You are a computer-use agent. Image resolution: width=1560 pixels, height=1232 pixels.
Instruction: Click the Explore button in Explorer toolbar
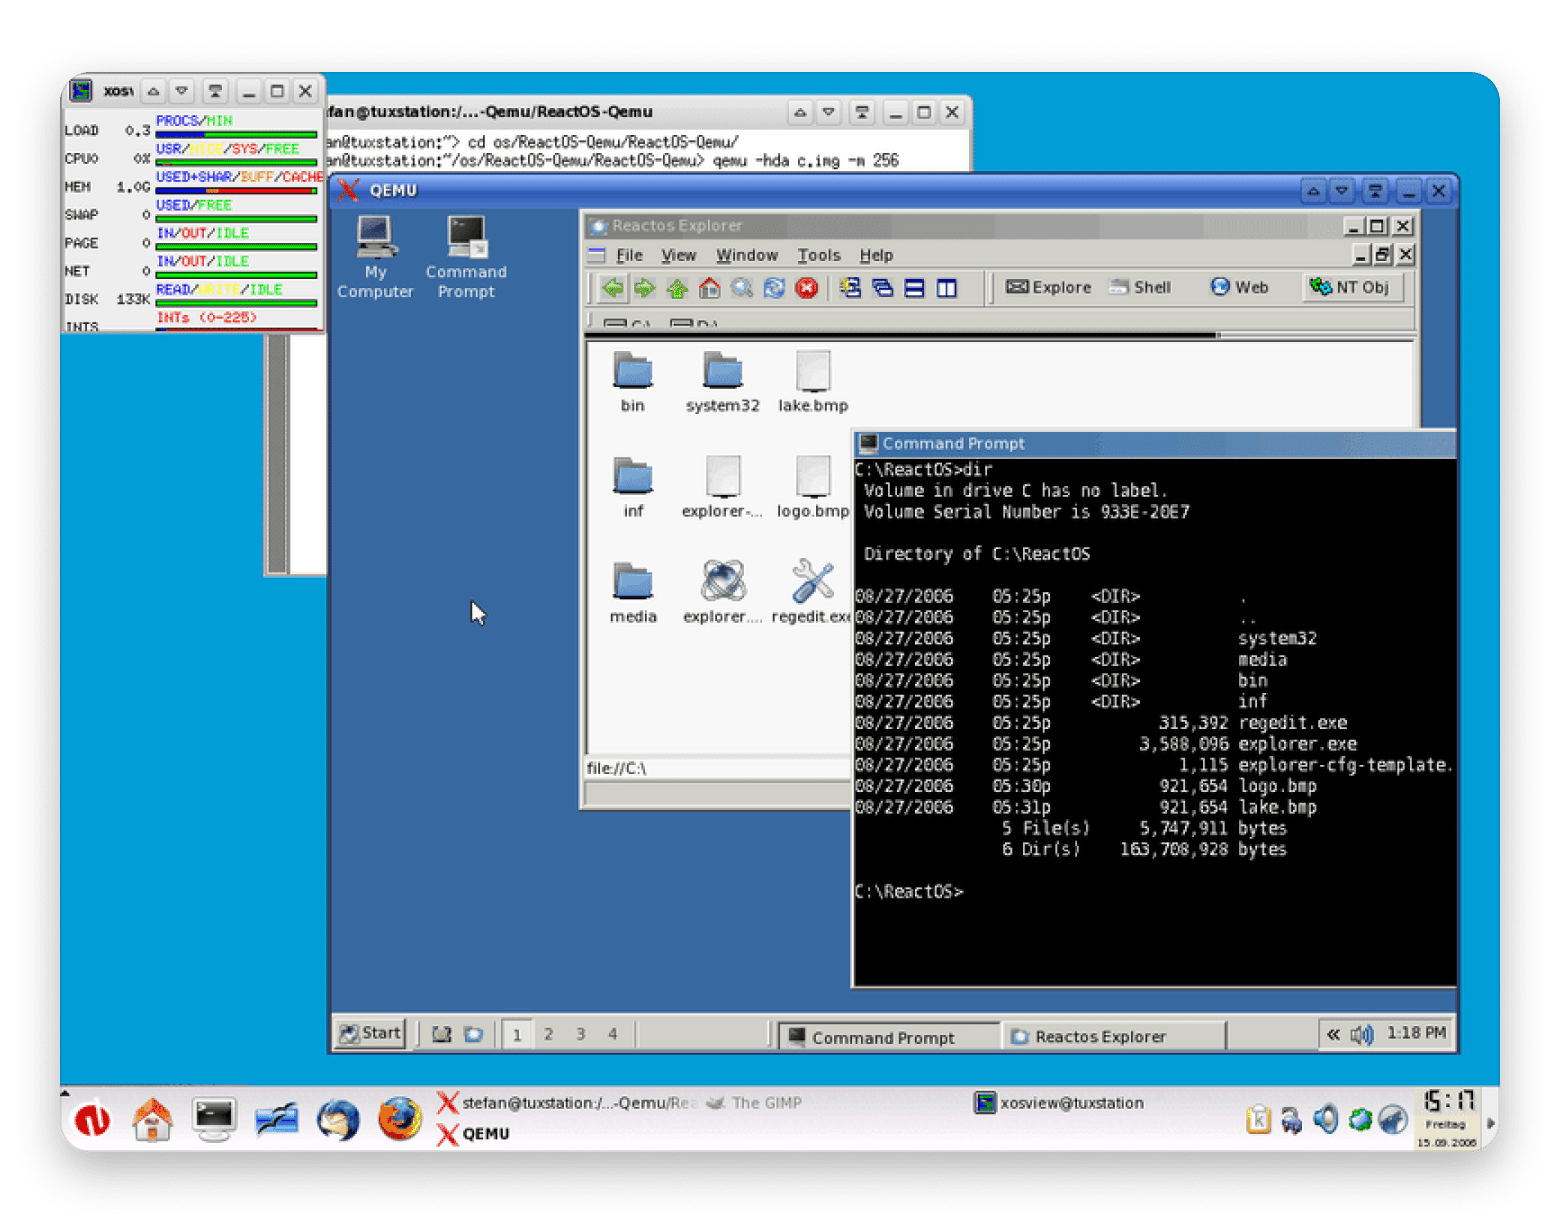click(1048, 287)
